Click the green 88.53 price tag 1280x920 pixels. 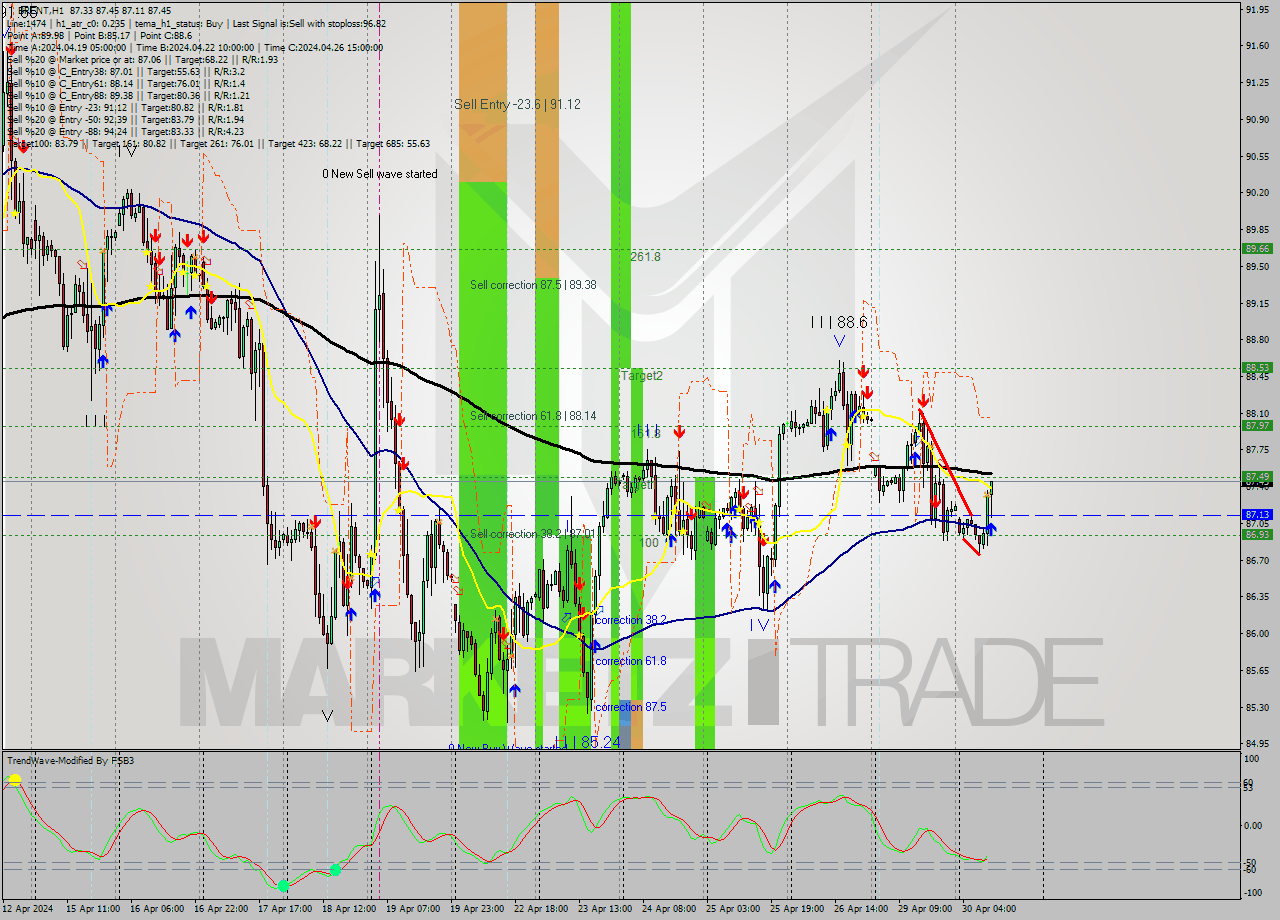pos(1257,367)
